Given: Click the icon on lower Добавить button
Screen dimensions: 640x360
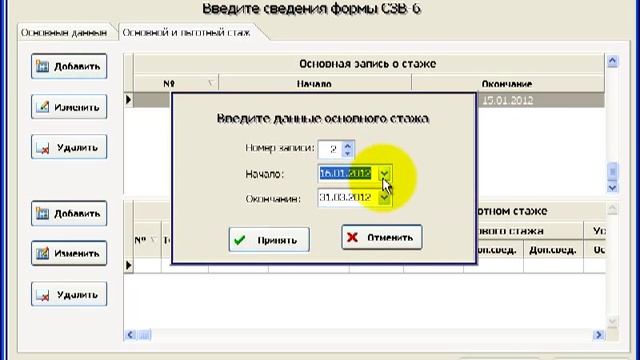Looking at the screenshot, I should click(42, 213).
